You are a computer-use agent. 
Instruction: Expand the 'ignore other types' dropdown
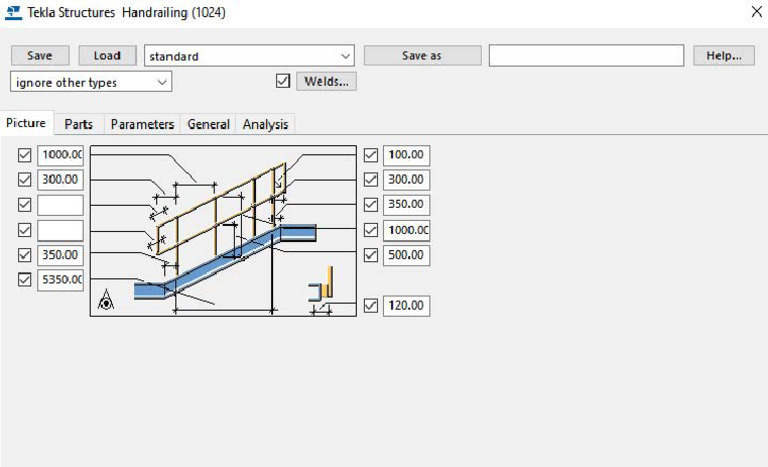click(x=91, y=82)
